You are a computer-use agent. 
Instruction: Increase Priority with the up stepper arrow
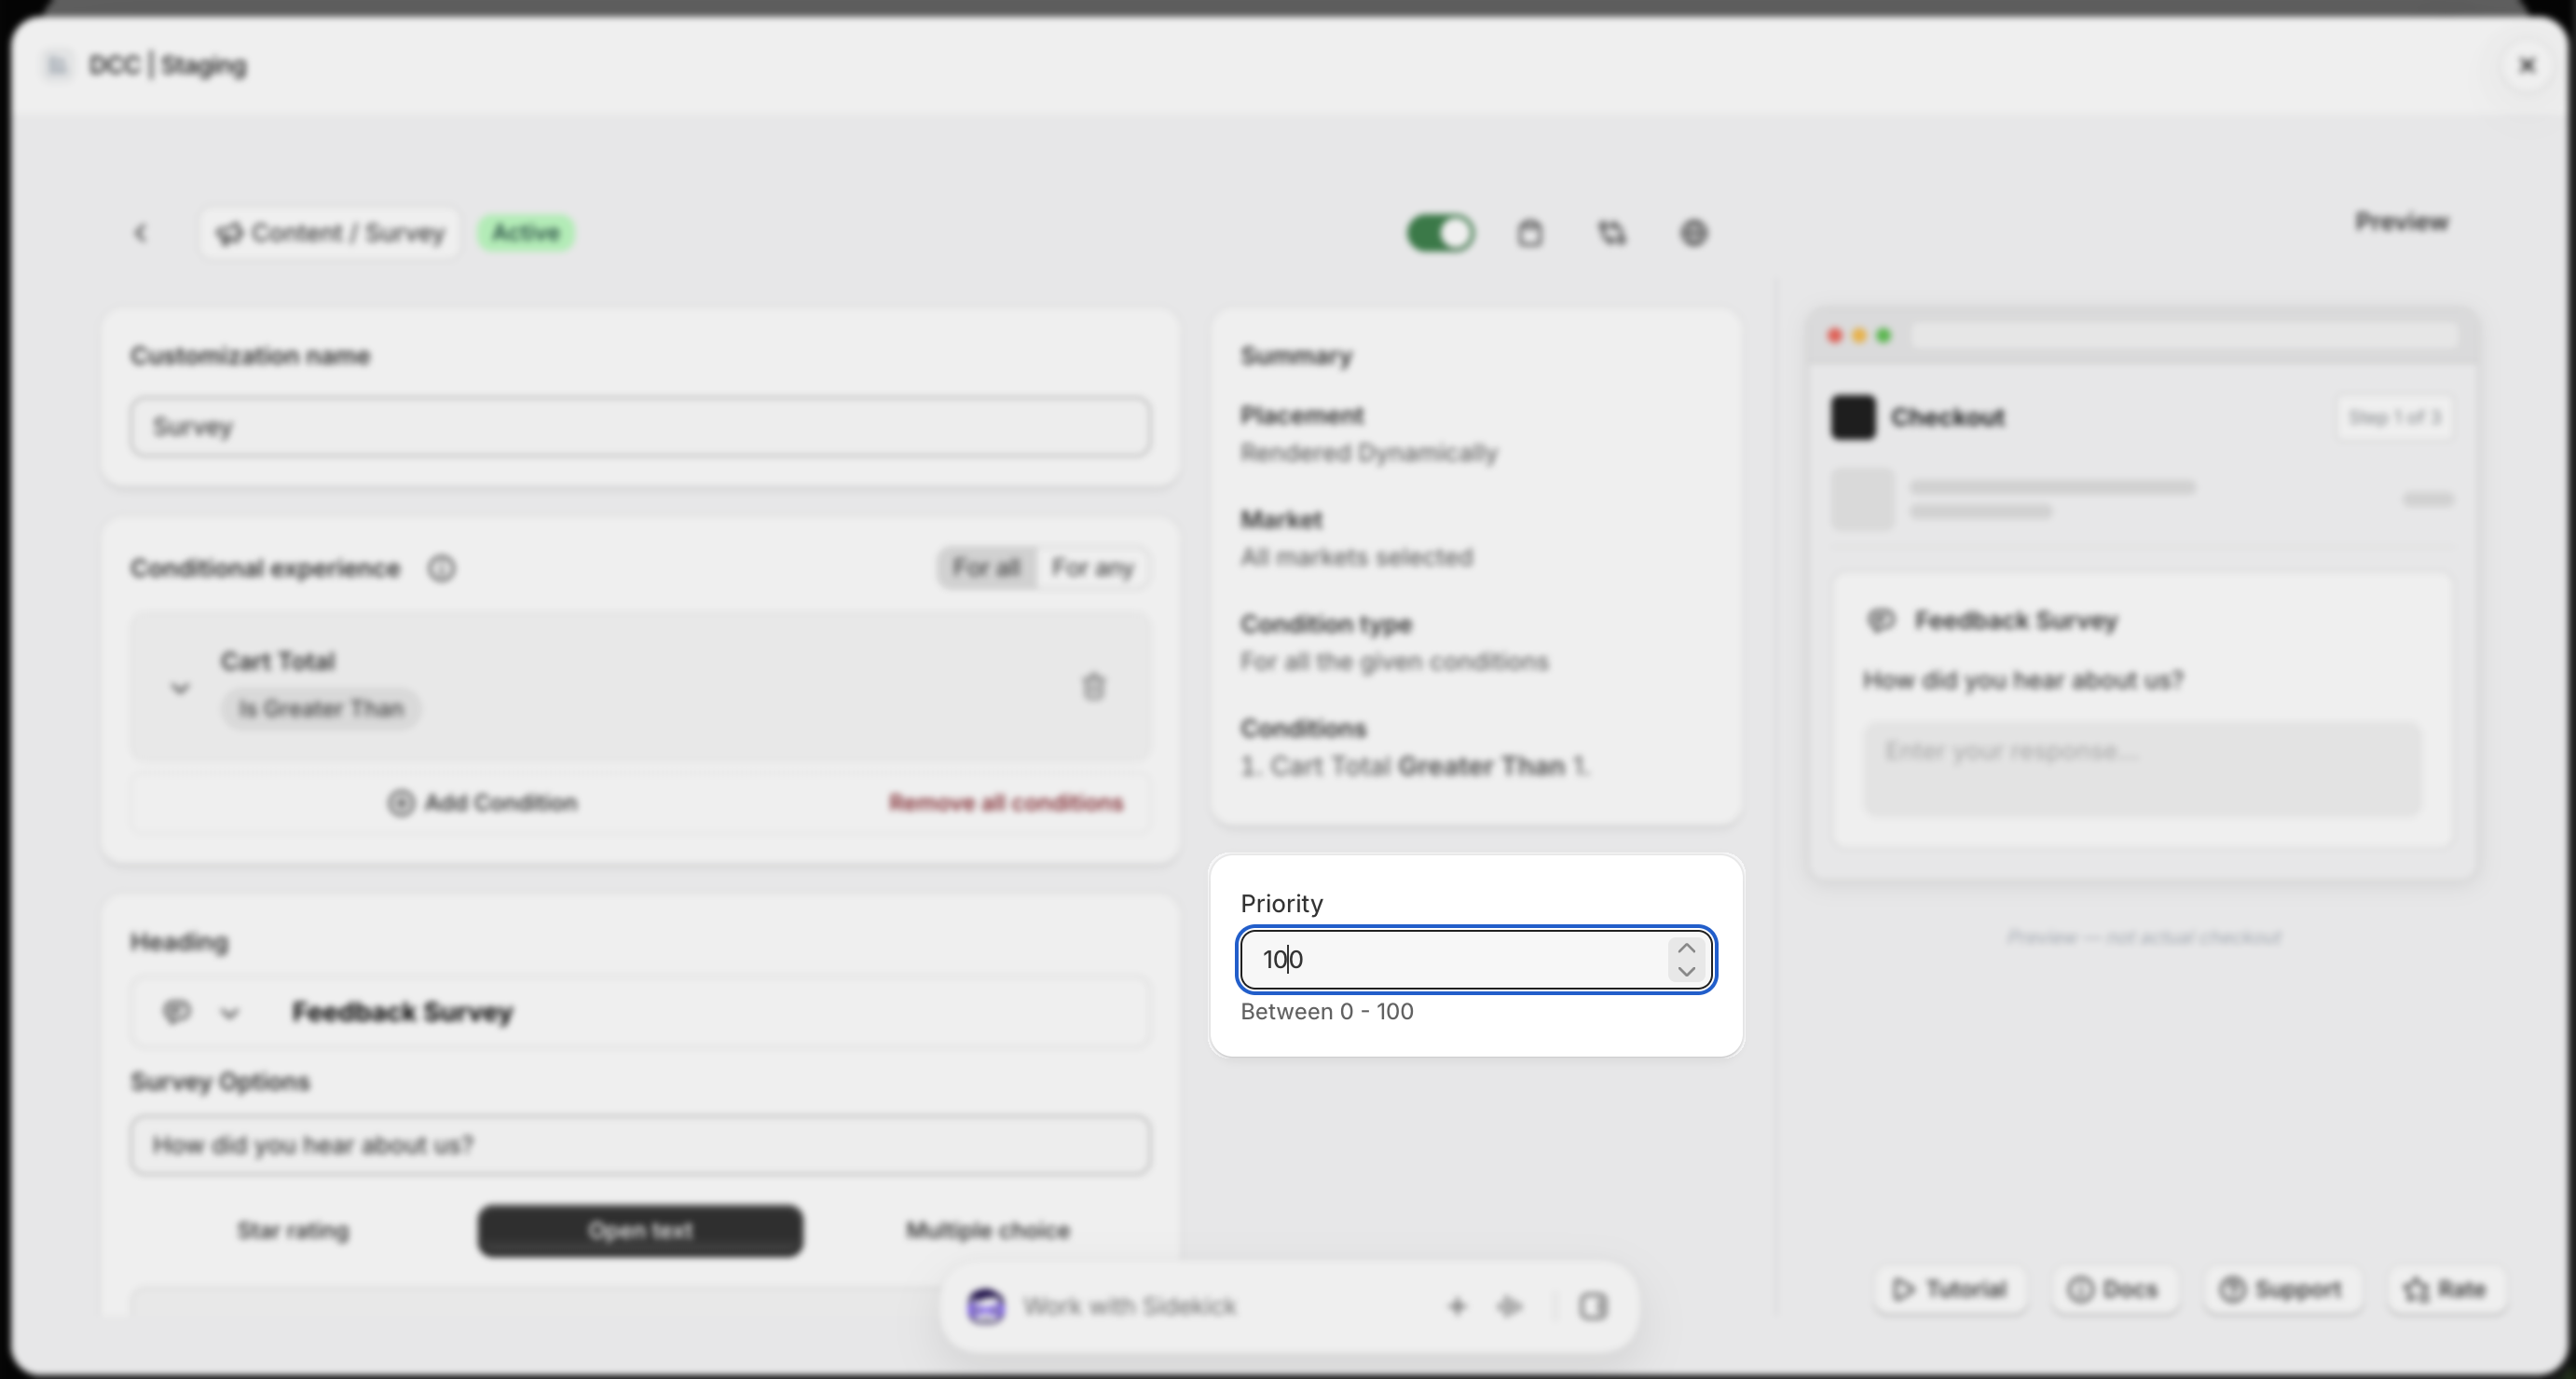click(1687, 948)
